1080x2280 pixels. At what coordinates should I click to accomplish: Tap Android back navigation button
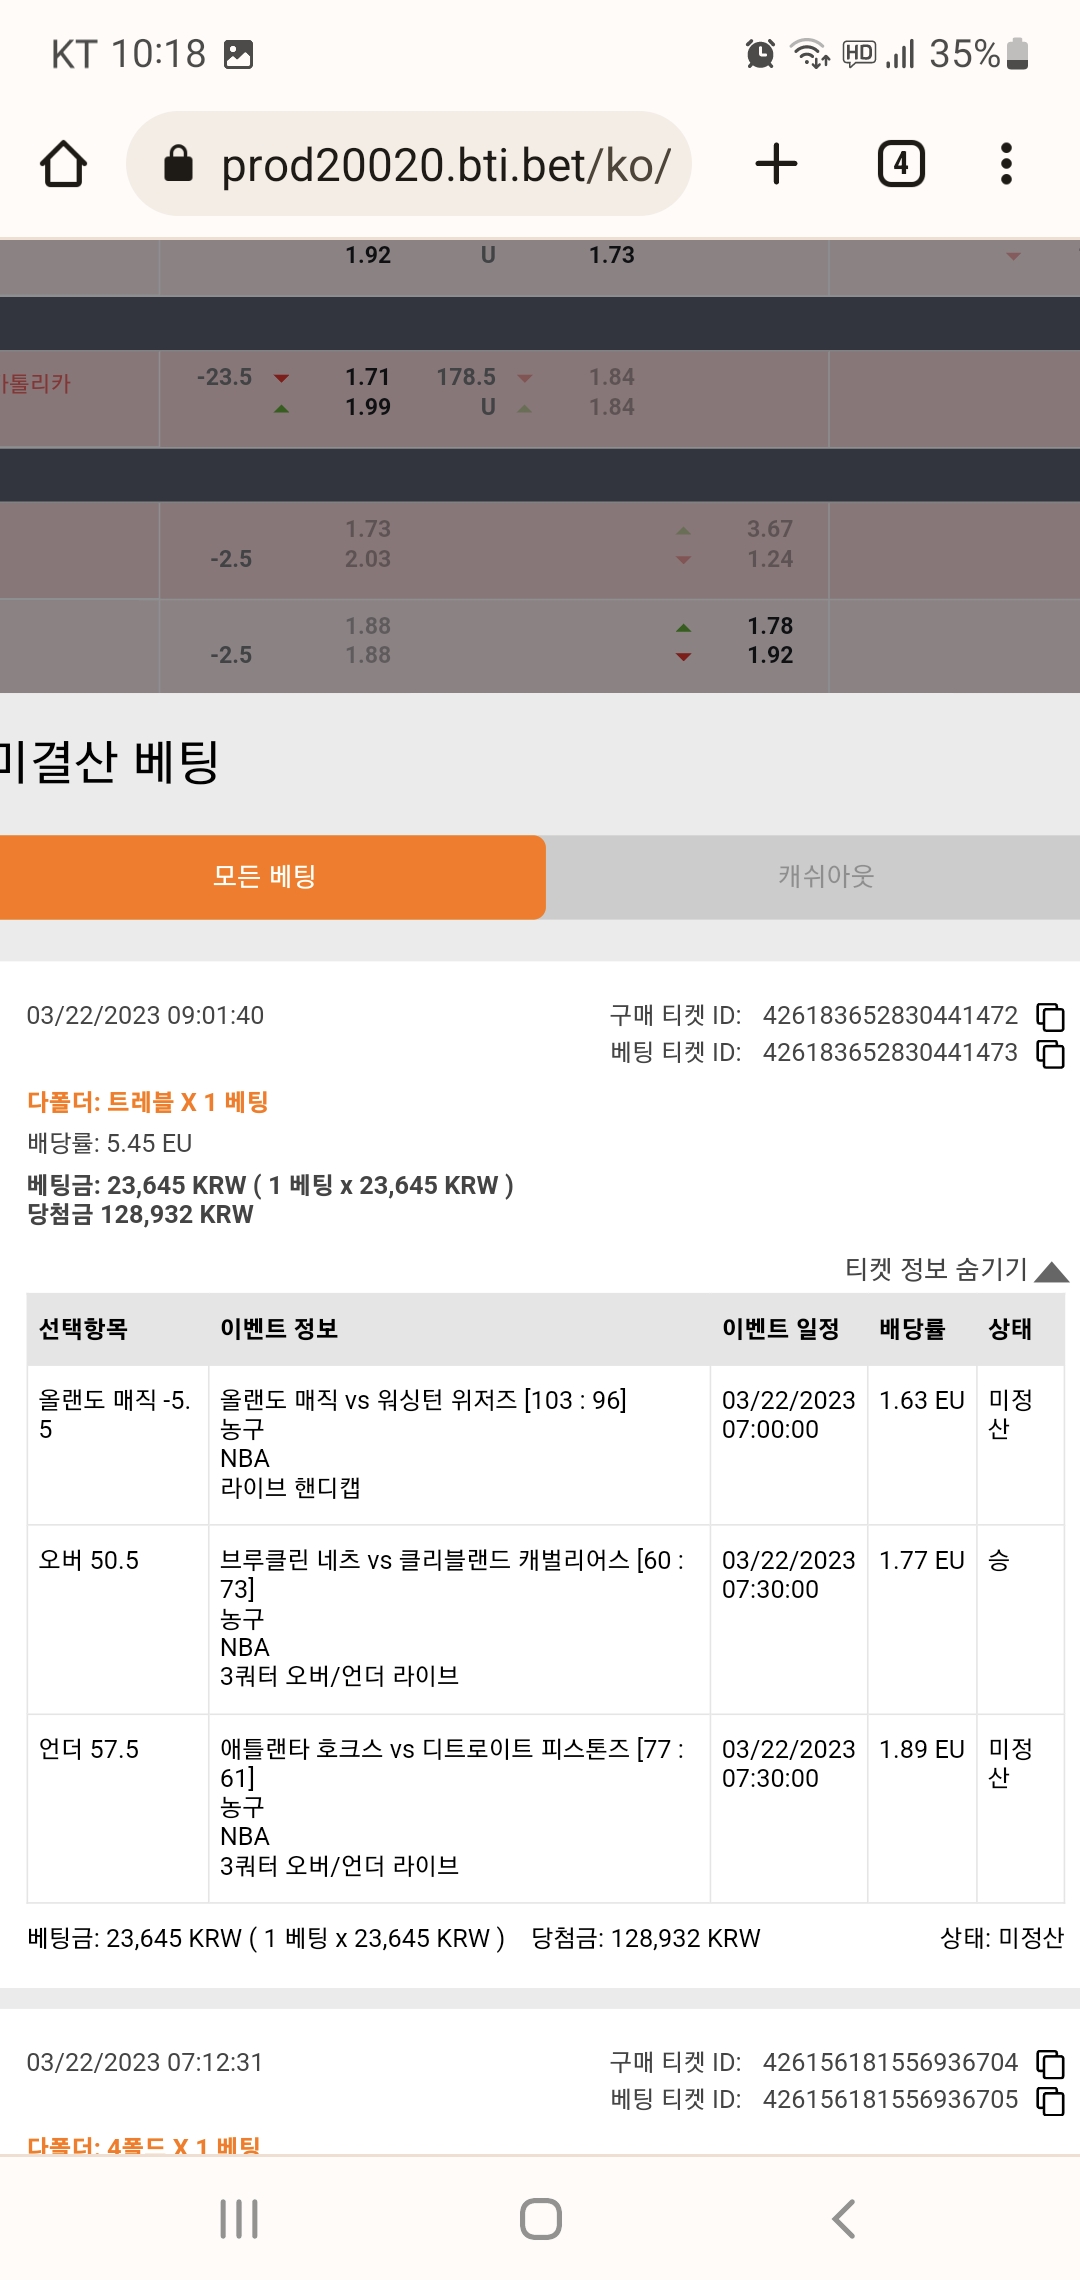pyautogui.click(x=844, y=2219)
